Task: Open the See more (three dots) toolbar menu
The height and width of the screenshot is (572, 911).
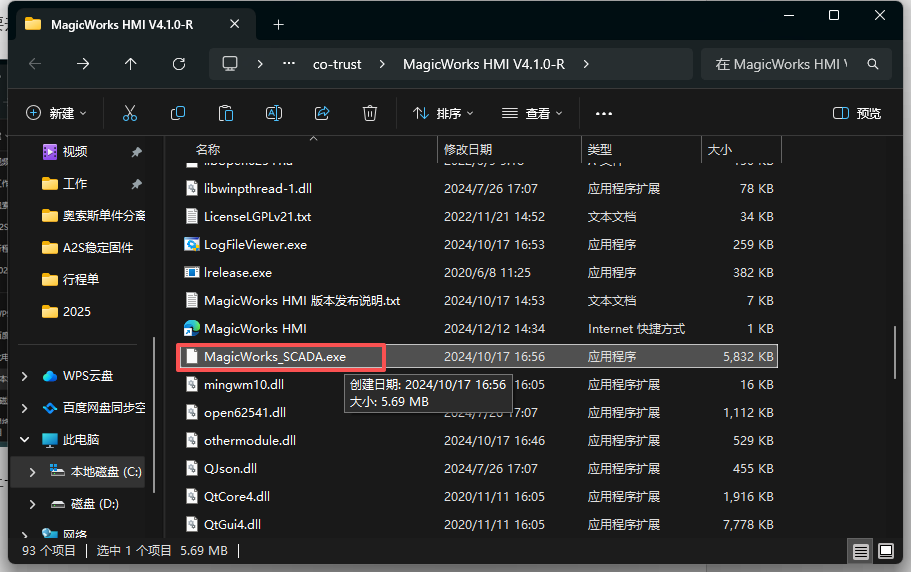Action: click(604, 113)
